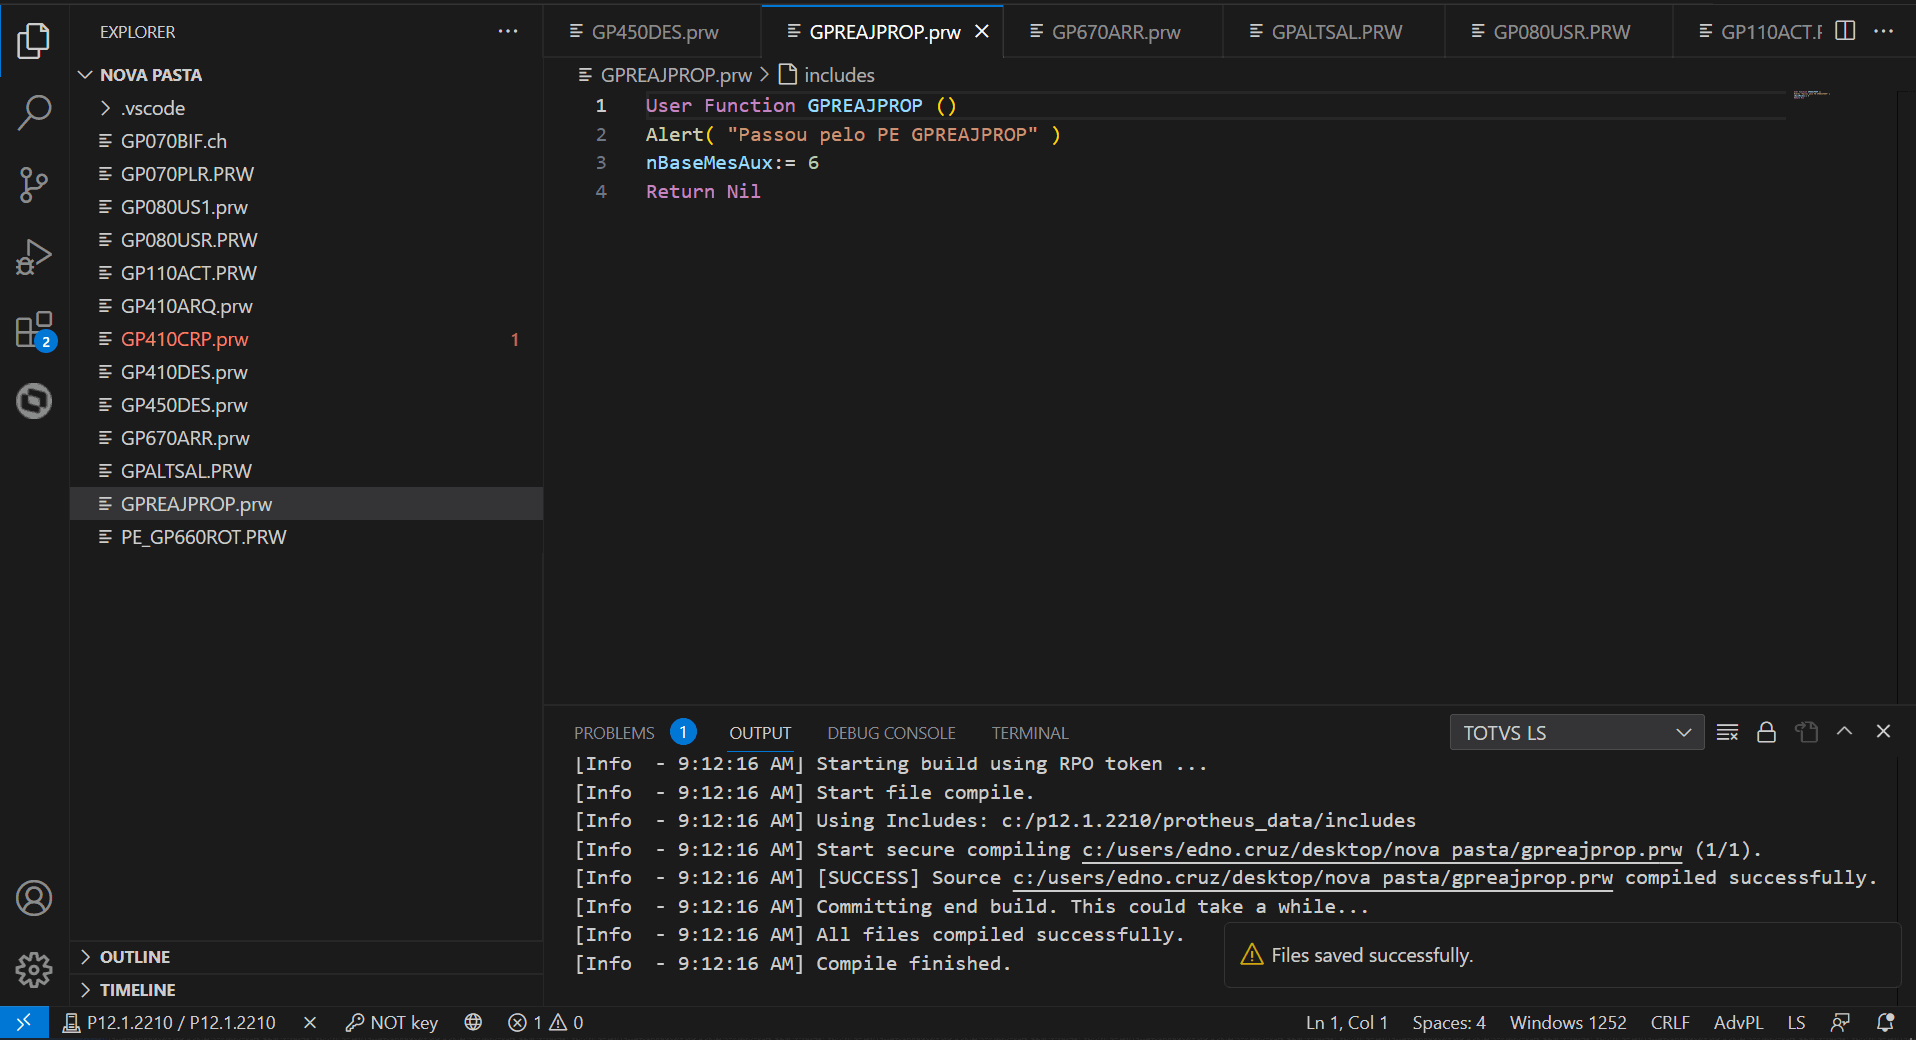Click Ln 1, Col 1 in the status bar

[x=1346, y=1022]
